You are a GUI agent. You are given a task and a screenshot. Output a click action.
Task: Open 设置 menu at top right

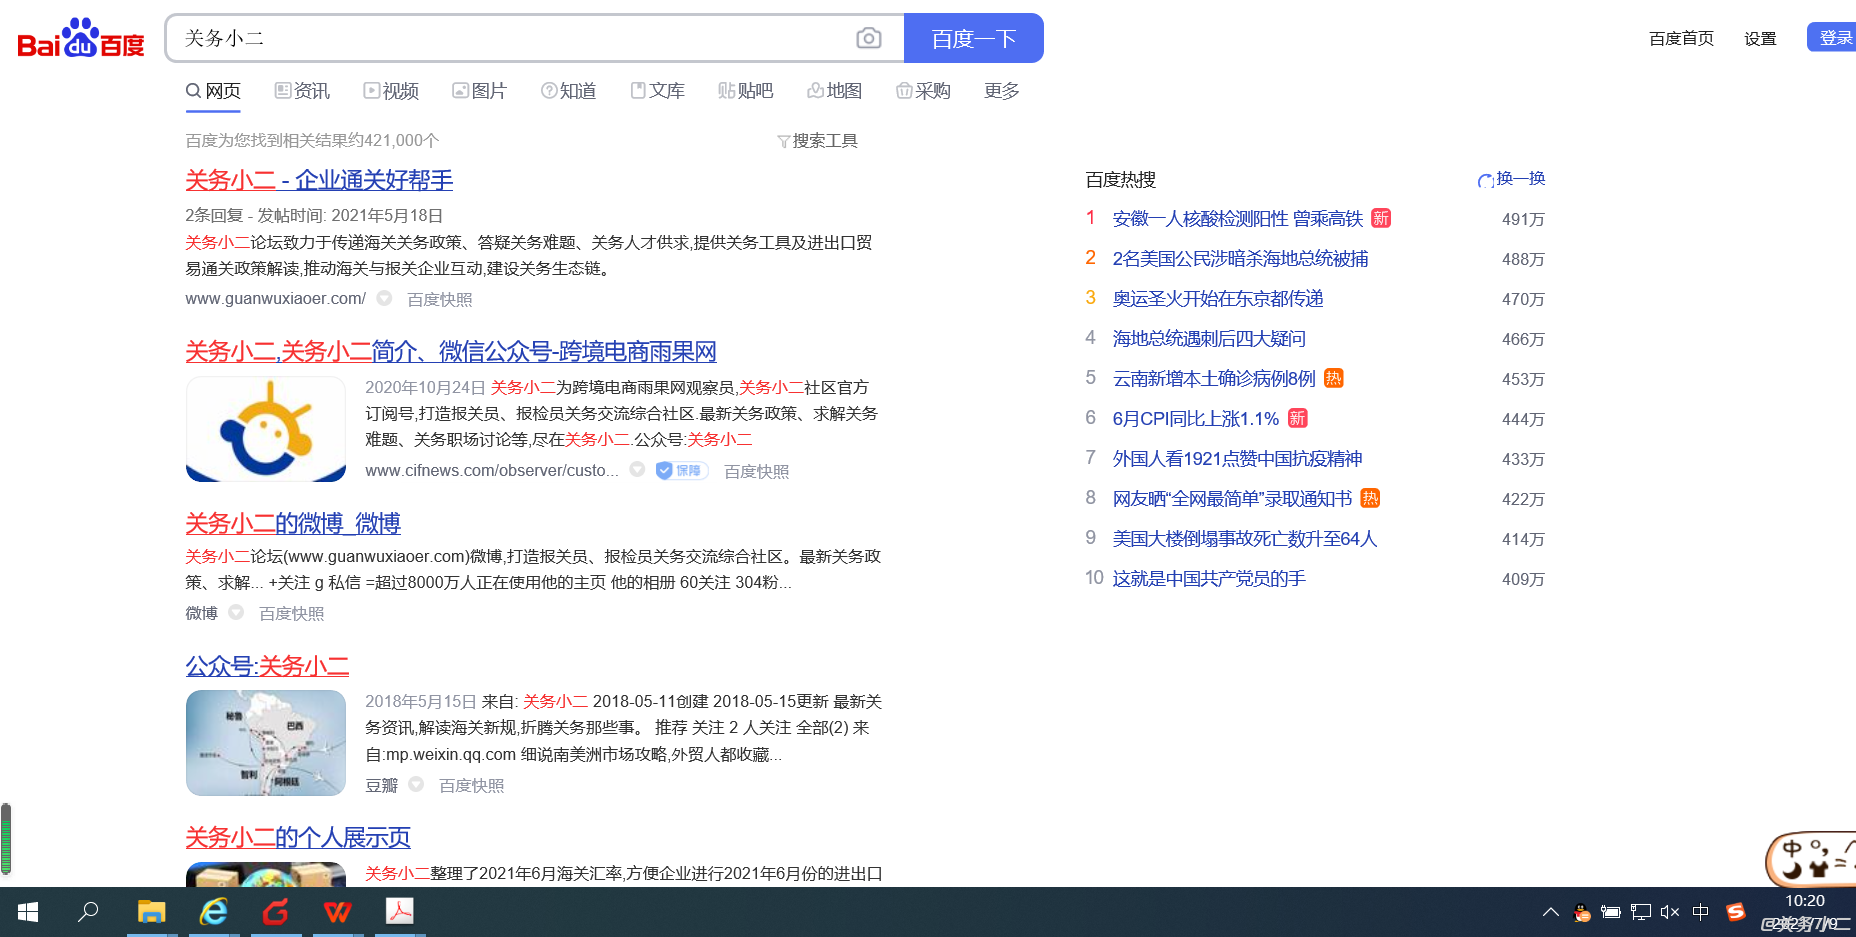point(1760,38)
